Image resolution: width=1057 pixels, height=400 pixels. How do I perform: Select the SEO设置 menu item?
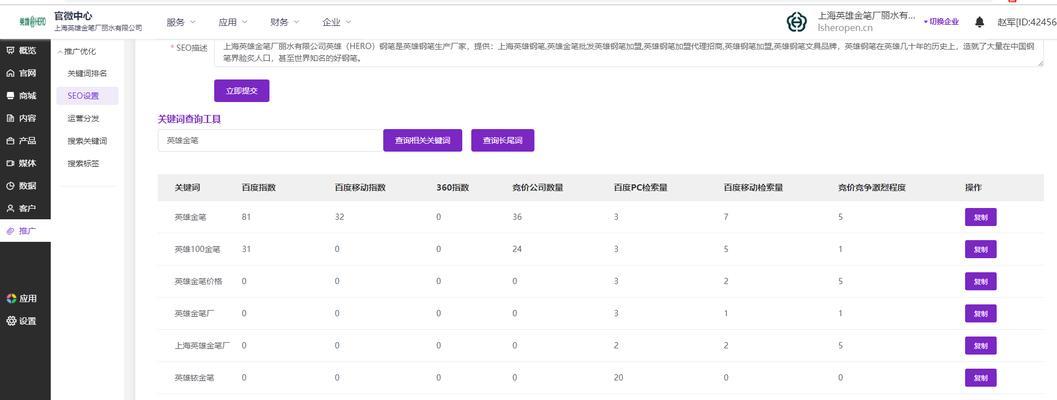click(x=87, y=96)
